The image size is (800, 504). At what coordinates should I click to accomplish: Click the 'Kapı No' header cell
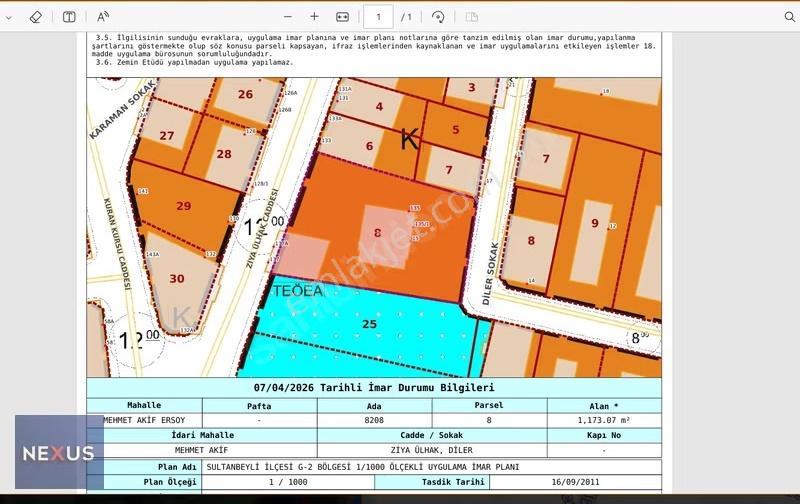pyautogui.click(x=604, y=435)
